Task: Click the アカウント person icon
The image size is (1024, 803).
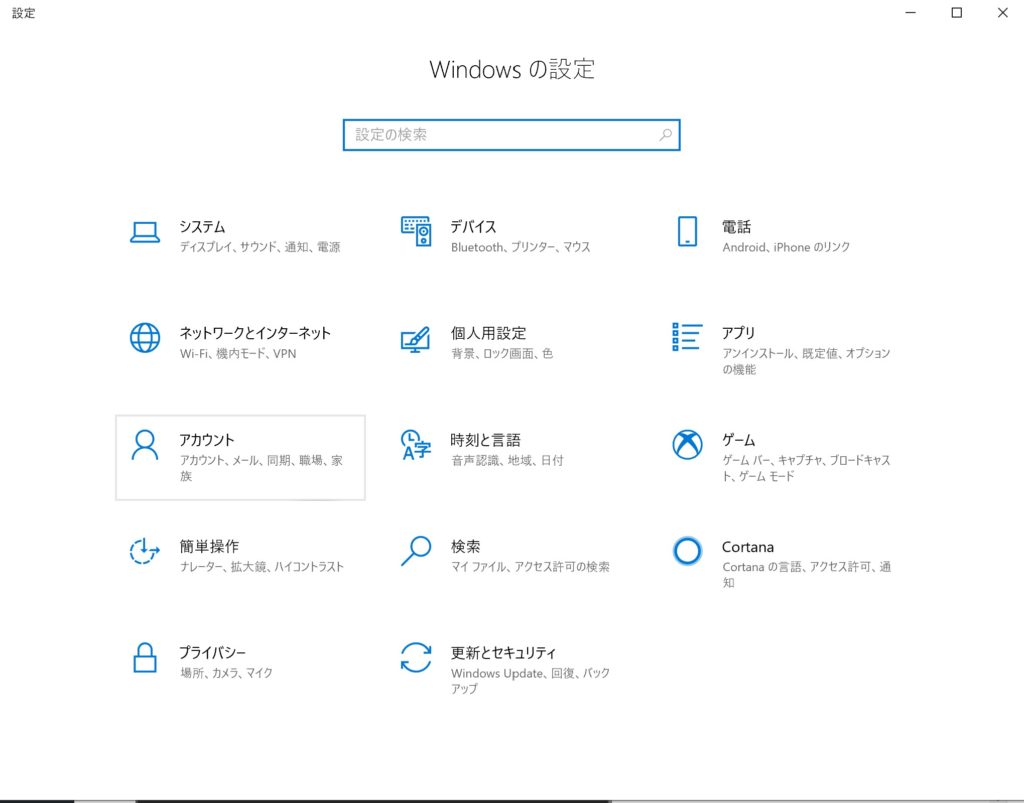Action: pos(145,445)
